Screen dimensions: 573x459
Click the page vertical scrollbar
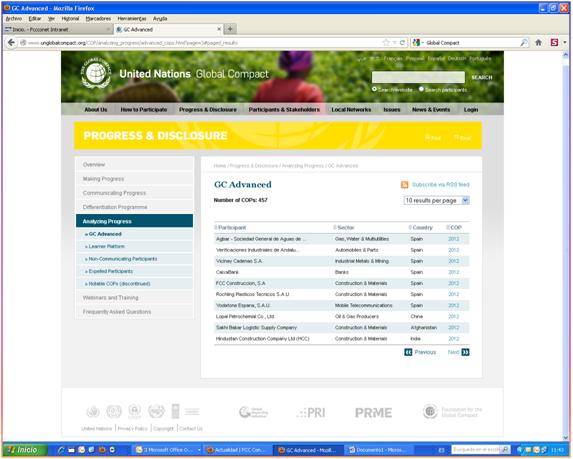(565, 246)
